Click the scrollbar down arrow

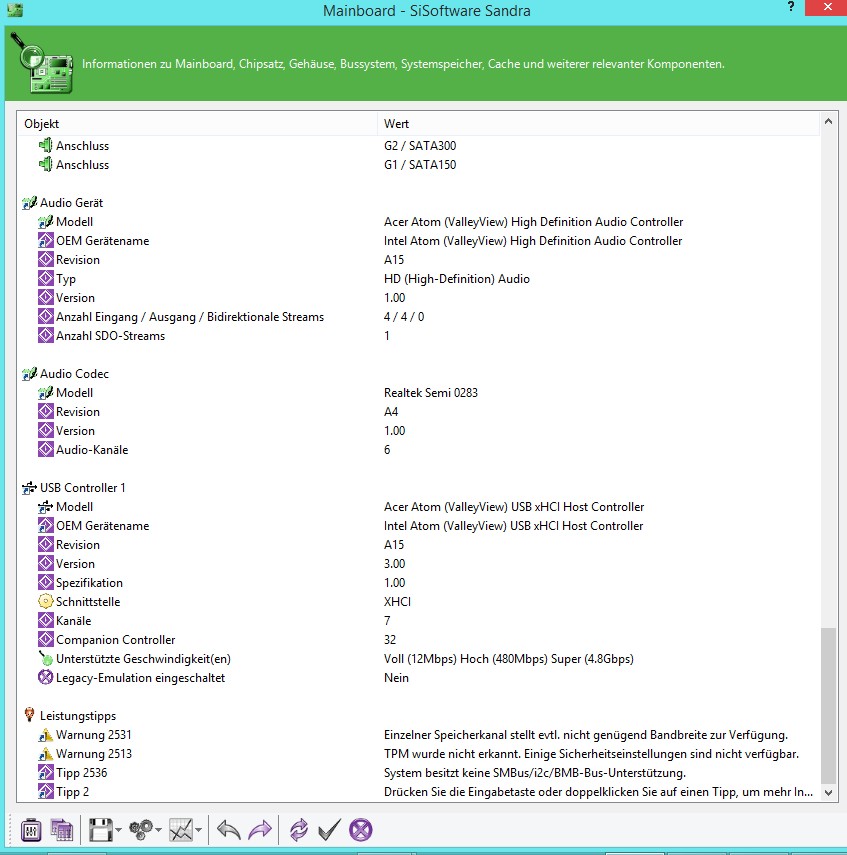point(828,793)
